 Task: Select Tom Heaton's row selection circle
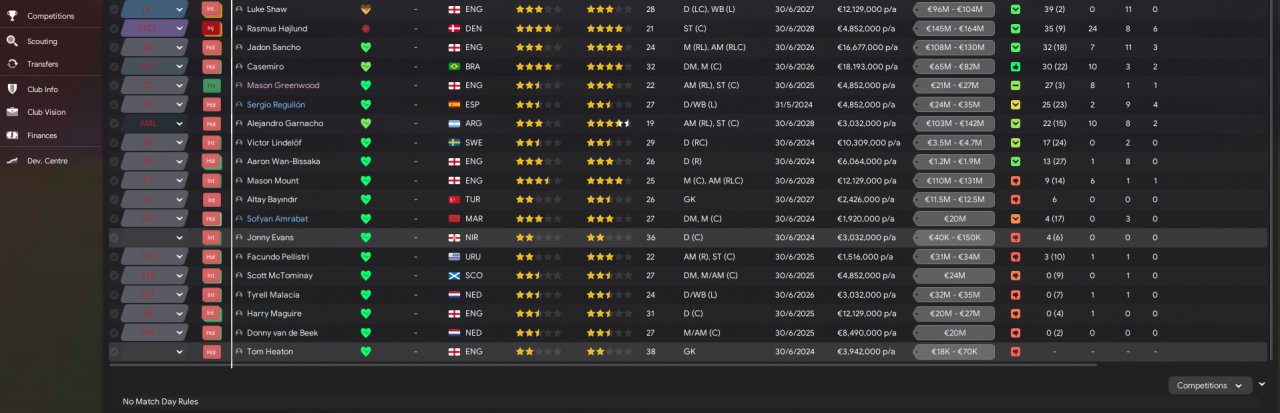click(x=114, y=352)
